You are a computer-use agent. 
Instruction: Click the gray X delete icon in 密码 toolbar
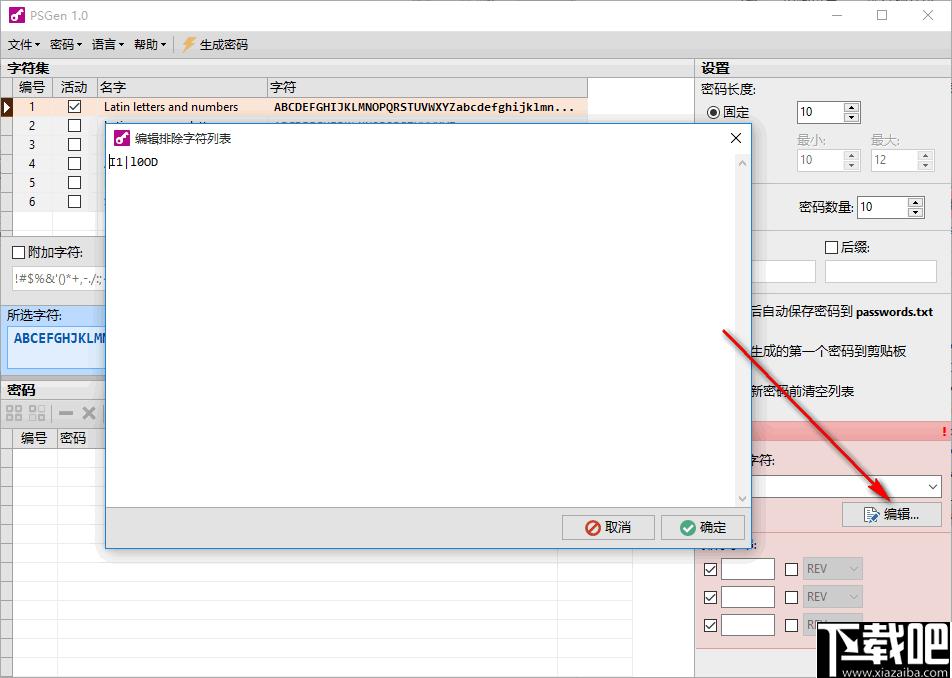89,413
